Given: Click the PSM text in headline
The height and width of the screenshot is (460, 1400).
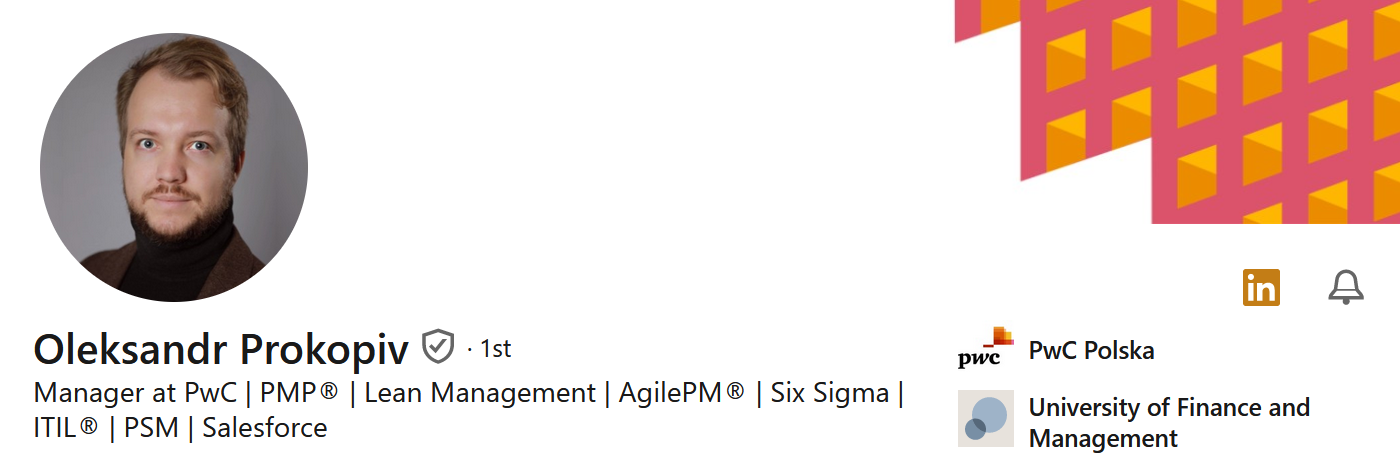Looking at the screenshot, I should coord(151,428).
